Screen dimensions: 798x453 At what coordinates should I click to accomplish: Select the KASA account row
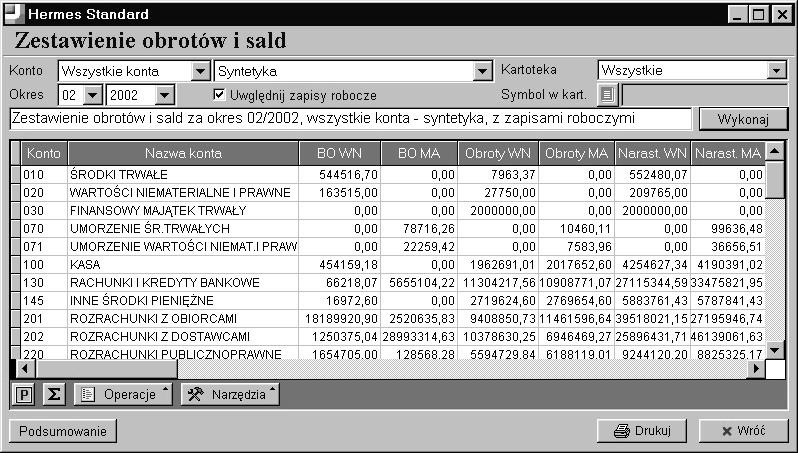pyautogui.click(x=392, y=265)
